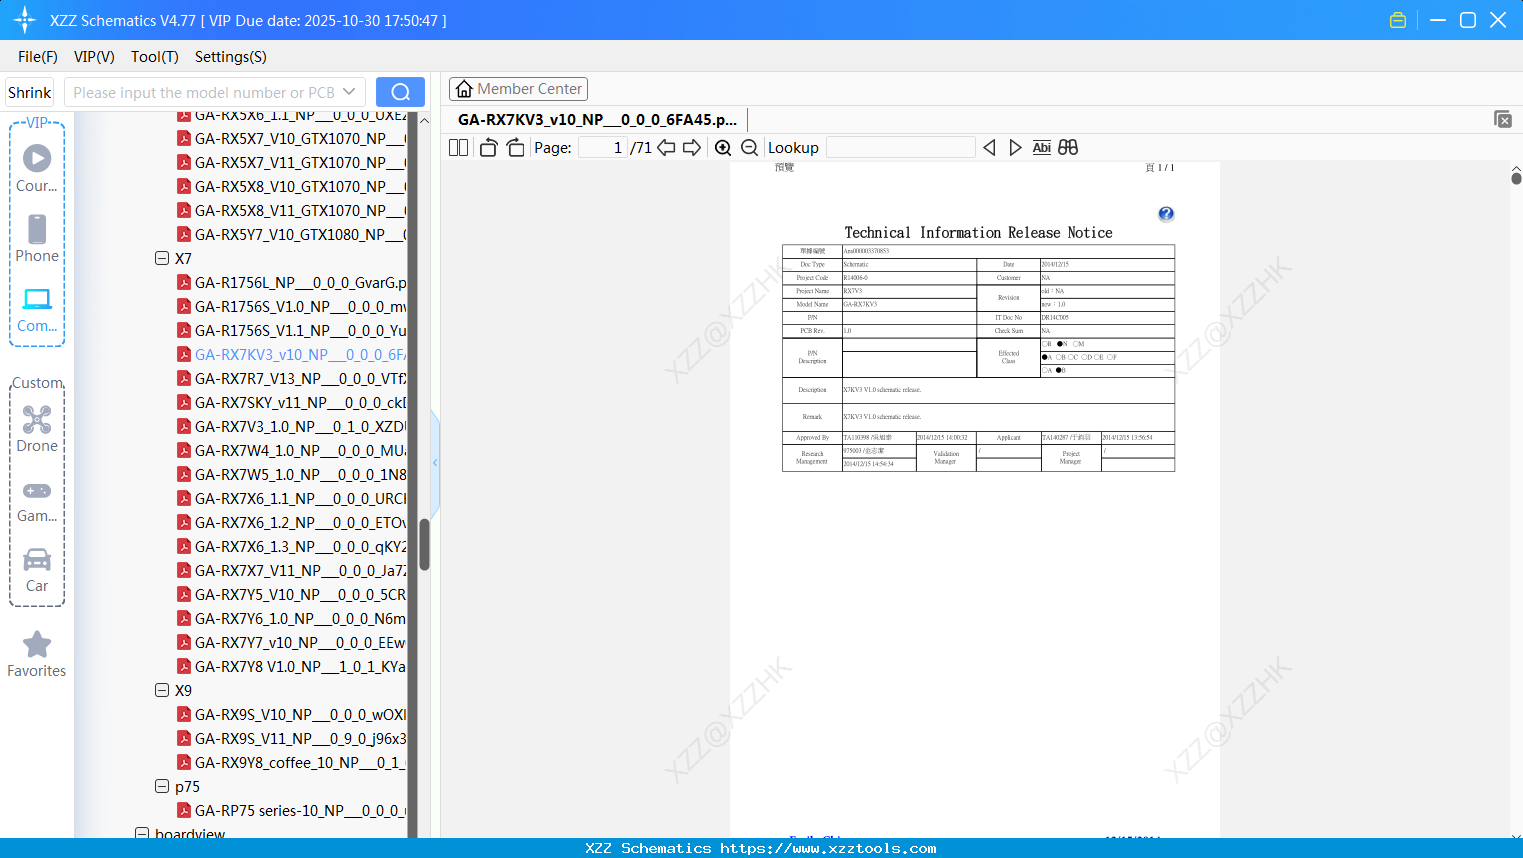The image size is (1523, 858).
Task: Click the Shrink button
Action: [30, 92]
